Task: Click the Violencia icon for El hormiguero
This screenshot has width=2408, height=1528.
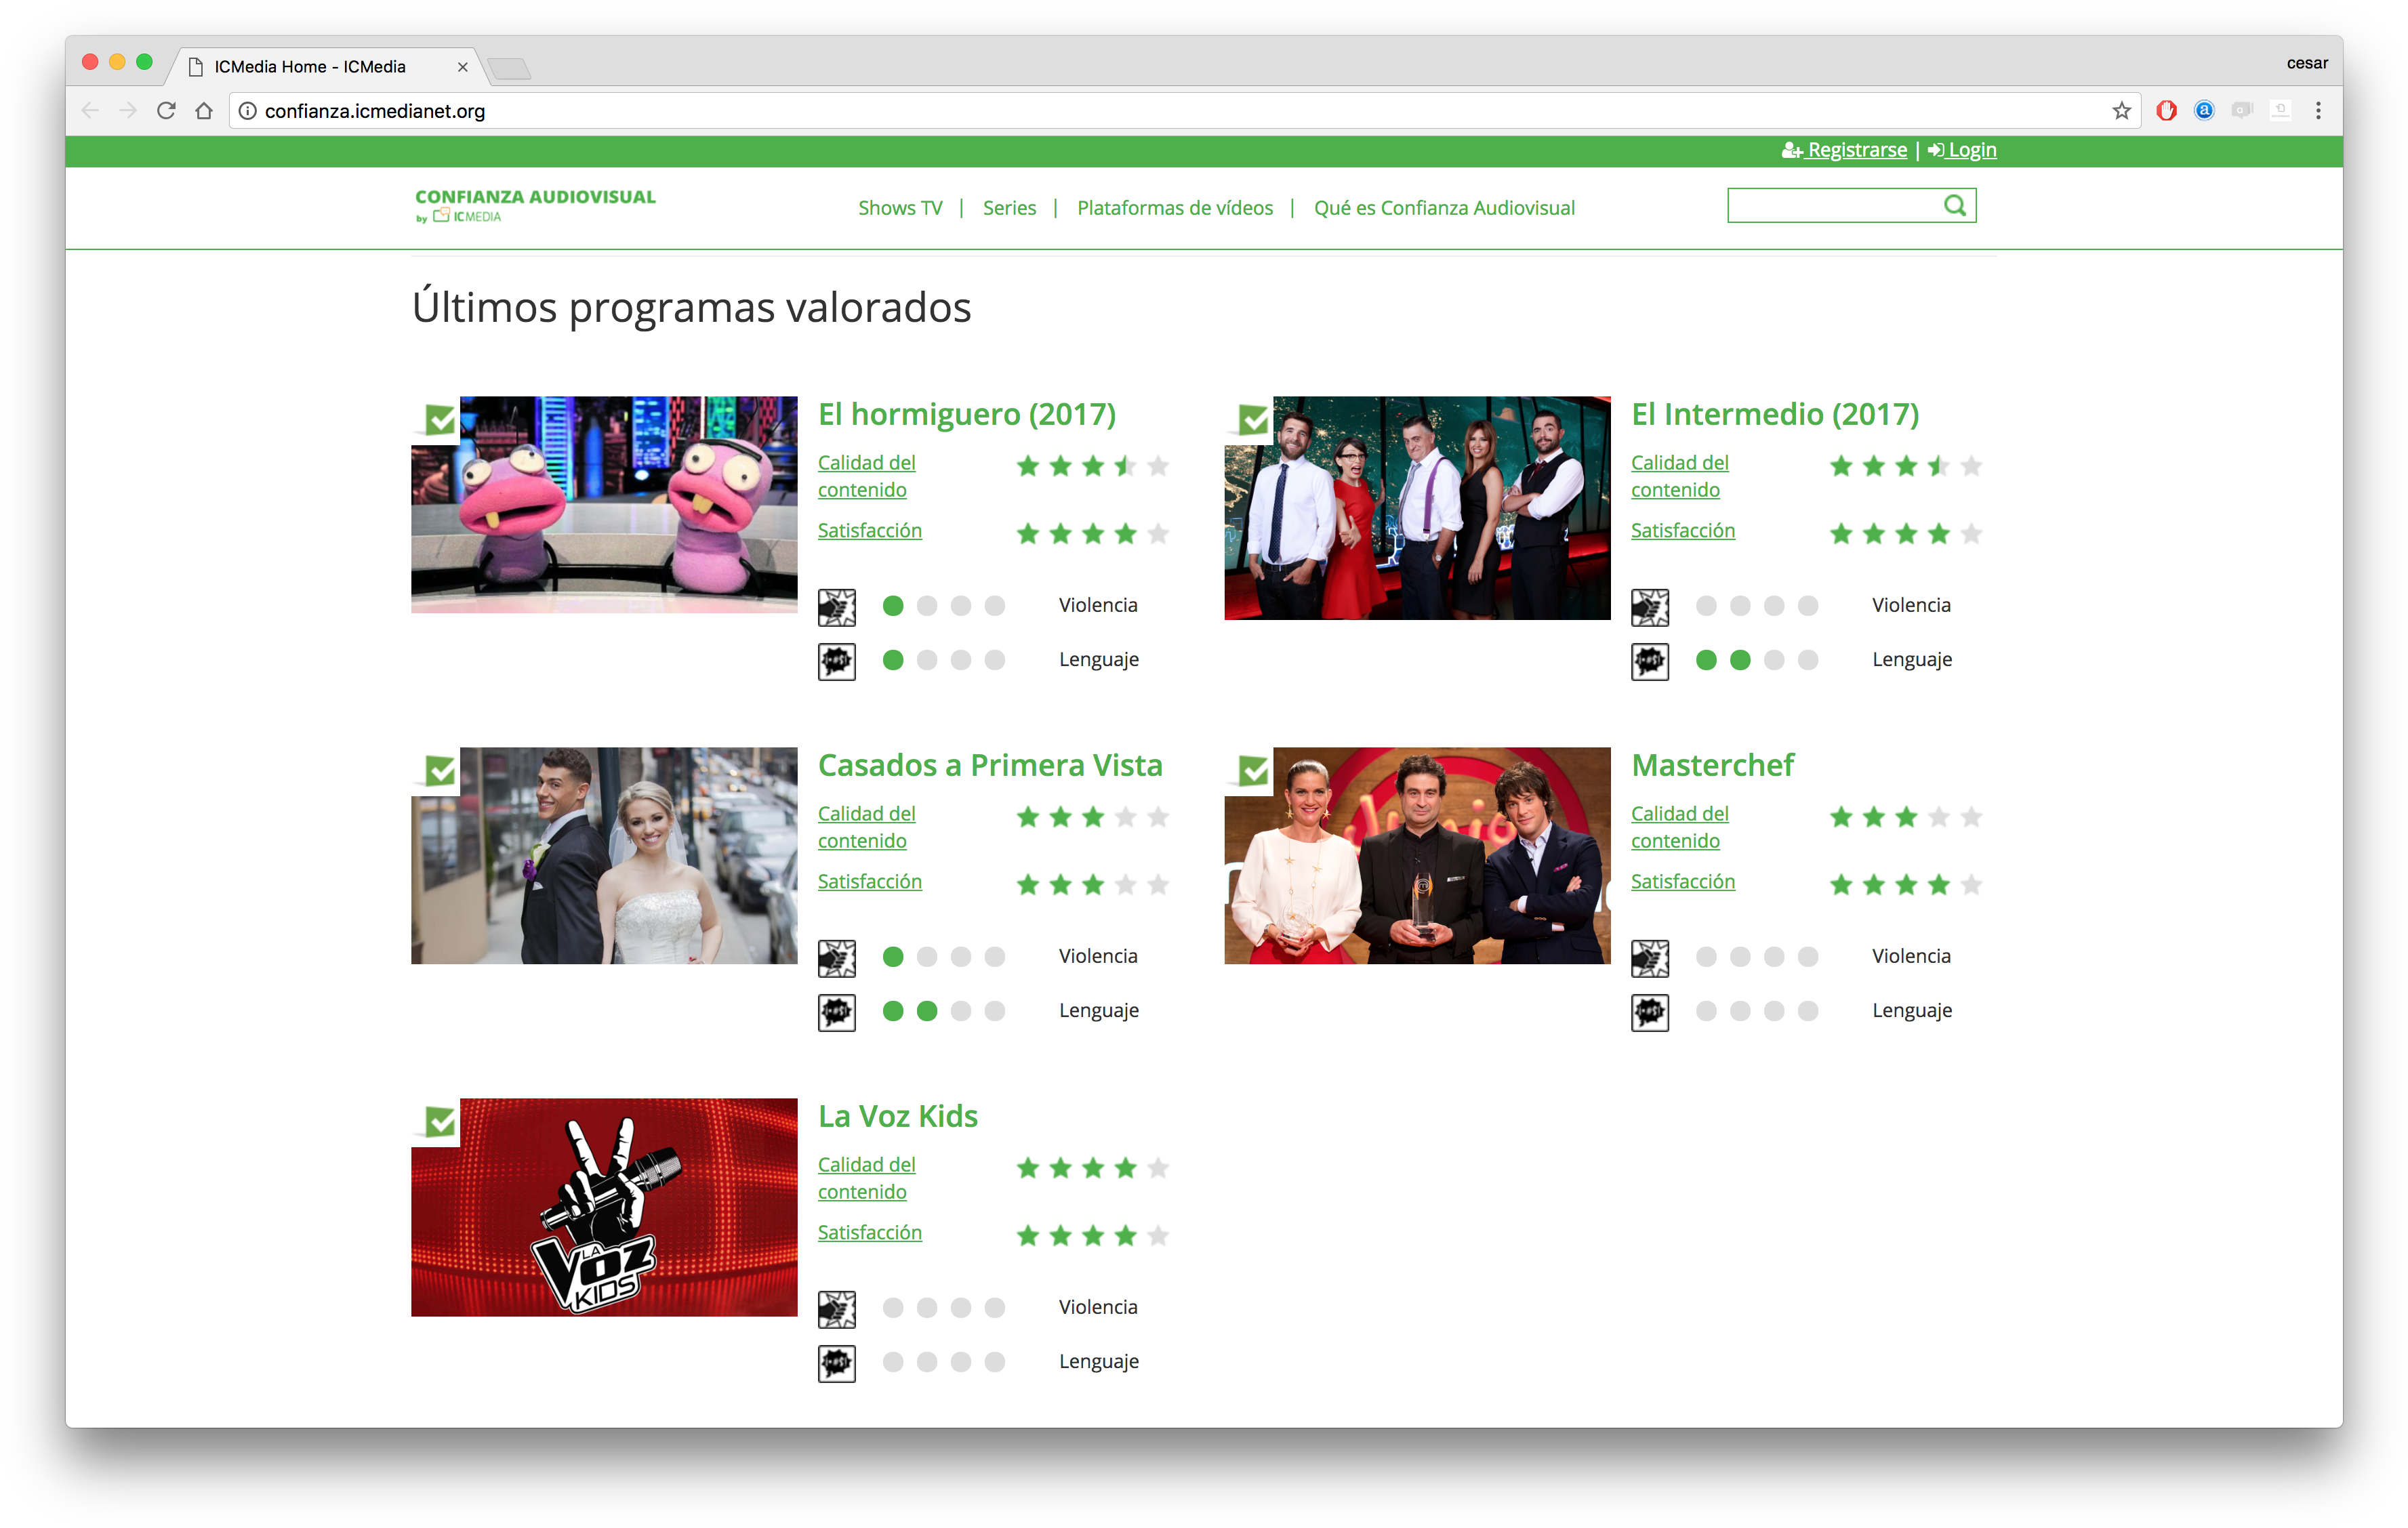Action: coord(836,607)
